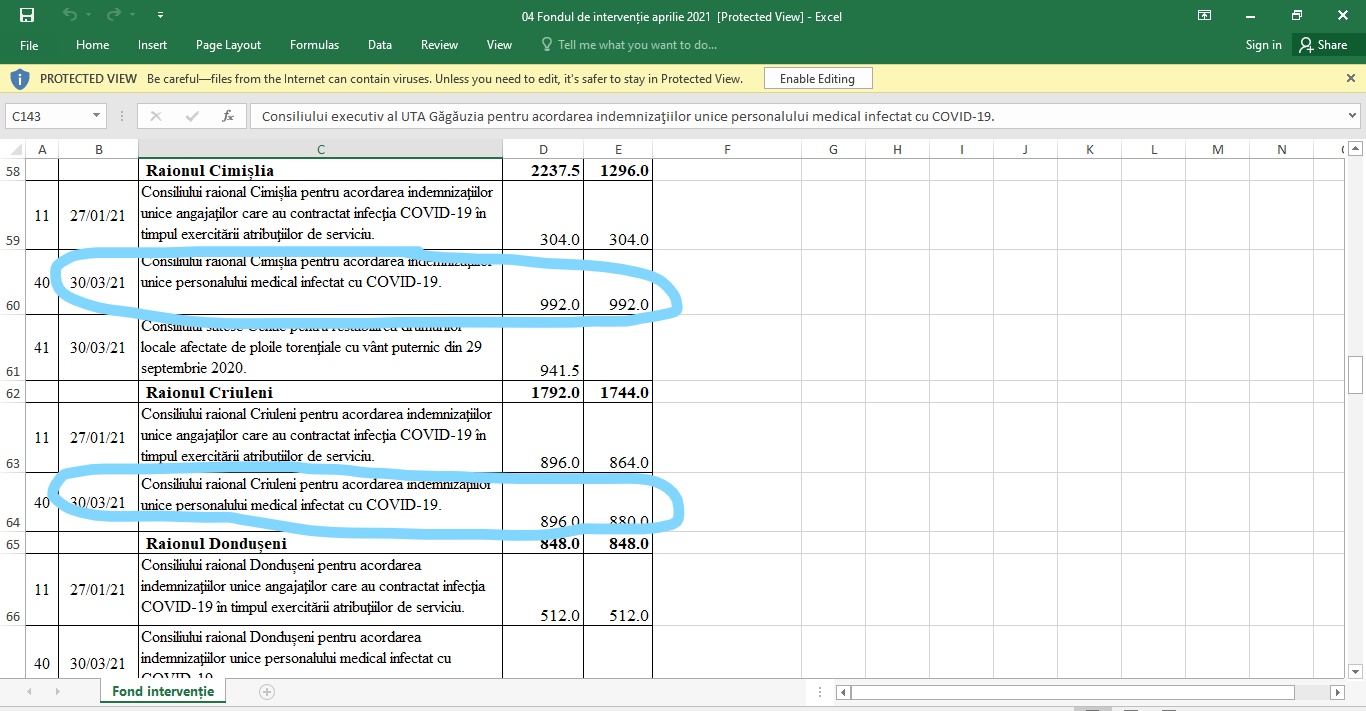1366x711 pixels.
Task: Close the Protected View message bar
Action: [1351, 78]
